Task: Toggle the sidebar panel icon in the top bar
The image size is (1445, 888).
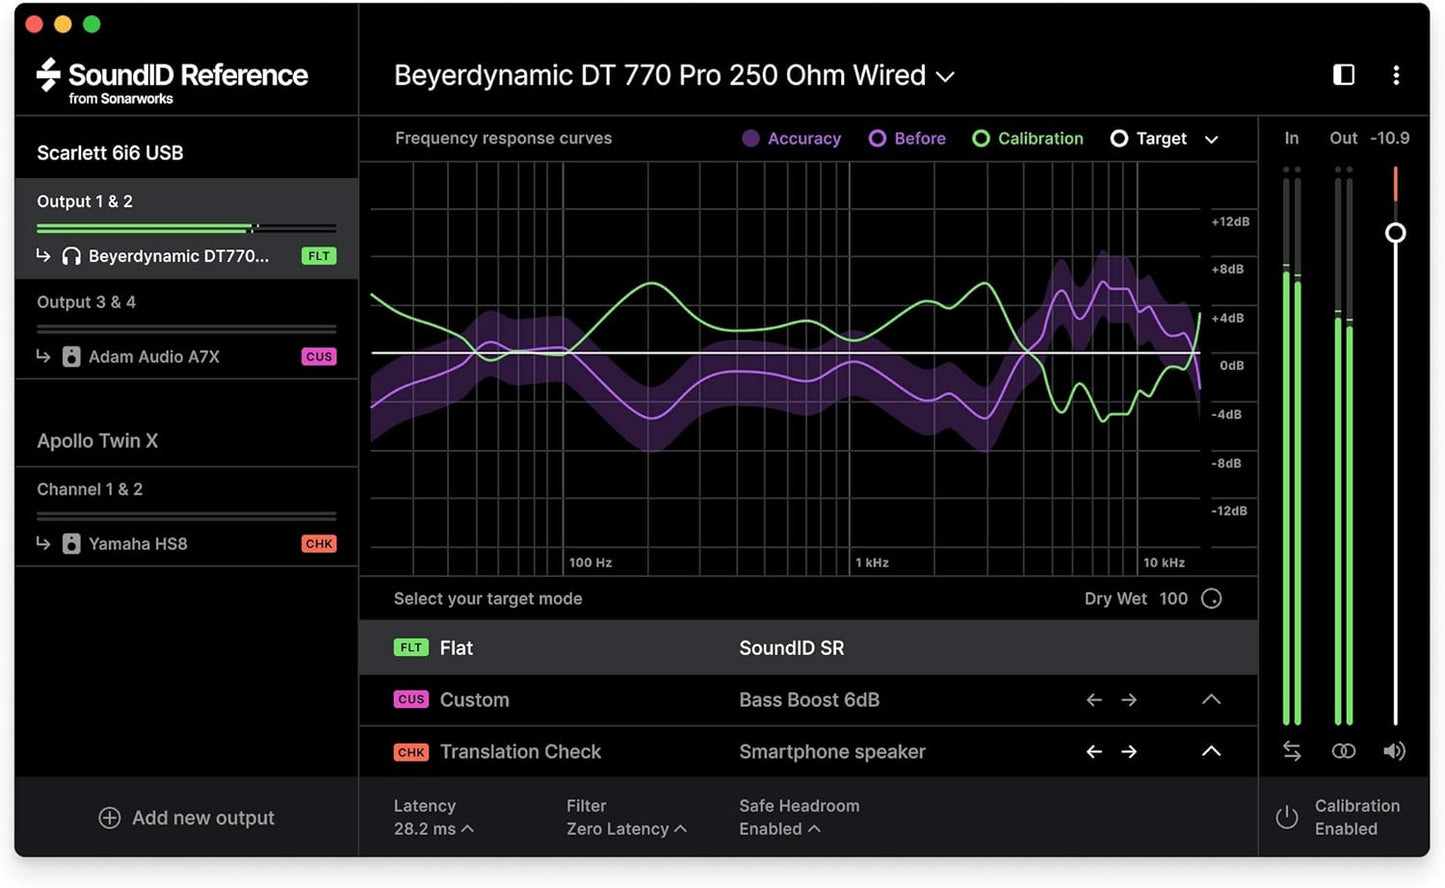Action: point(1344,75)
